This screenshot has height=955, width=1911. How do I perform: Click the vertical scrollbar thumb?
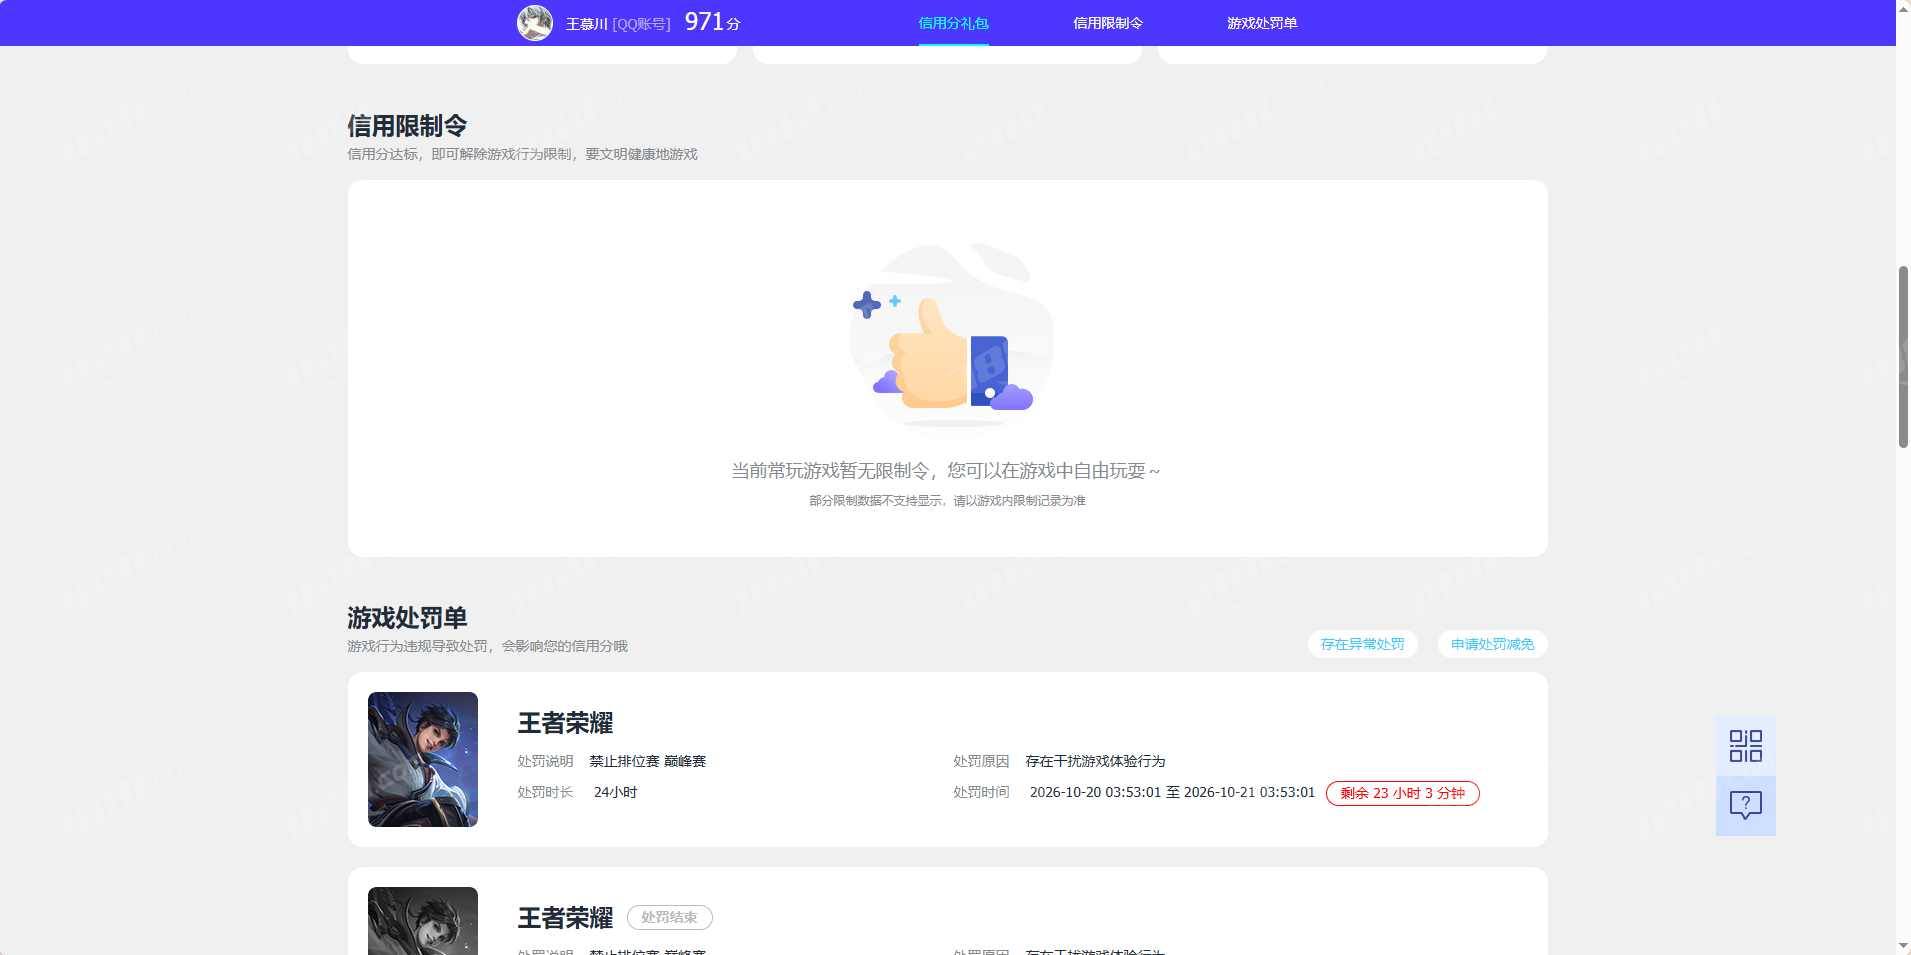click(x=1903, y=356)
